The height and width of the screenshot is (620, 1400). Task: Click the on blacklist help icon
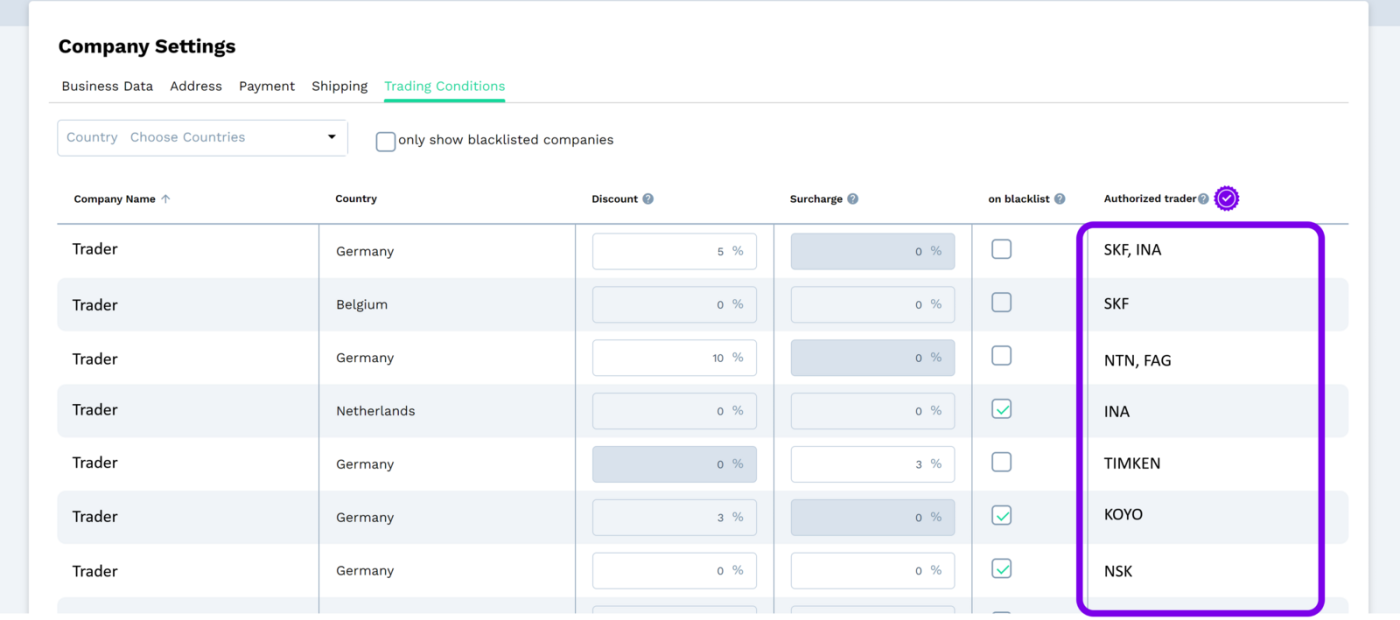pyautogui.click(x=1060, y=199)
